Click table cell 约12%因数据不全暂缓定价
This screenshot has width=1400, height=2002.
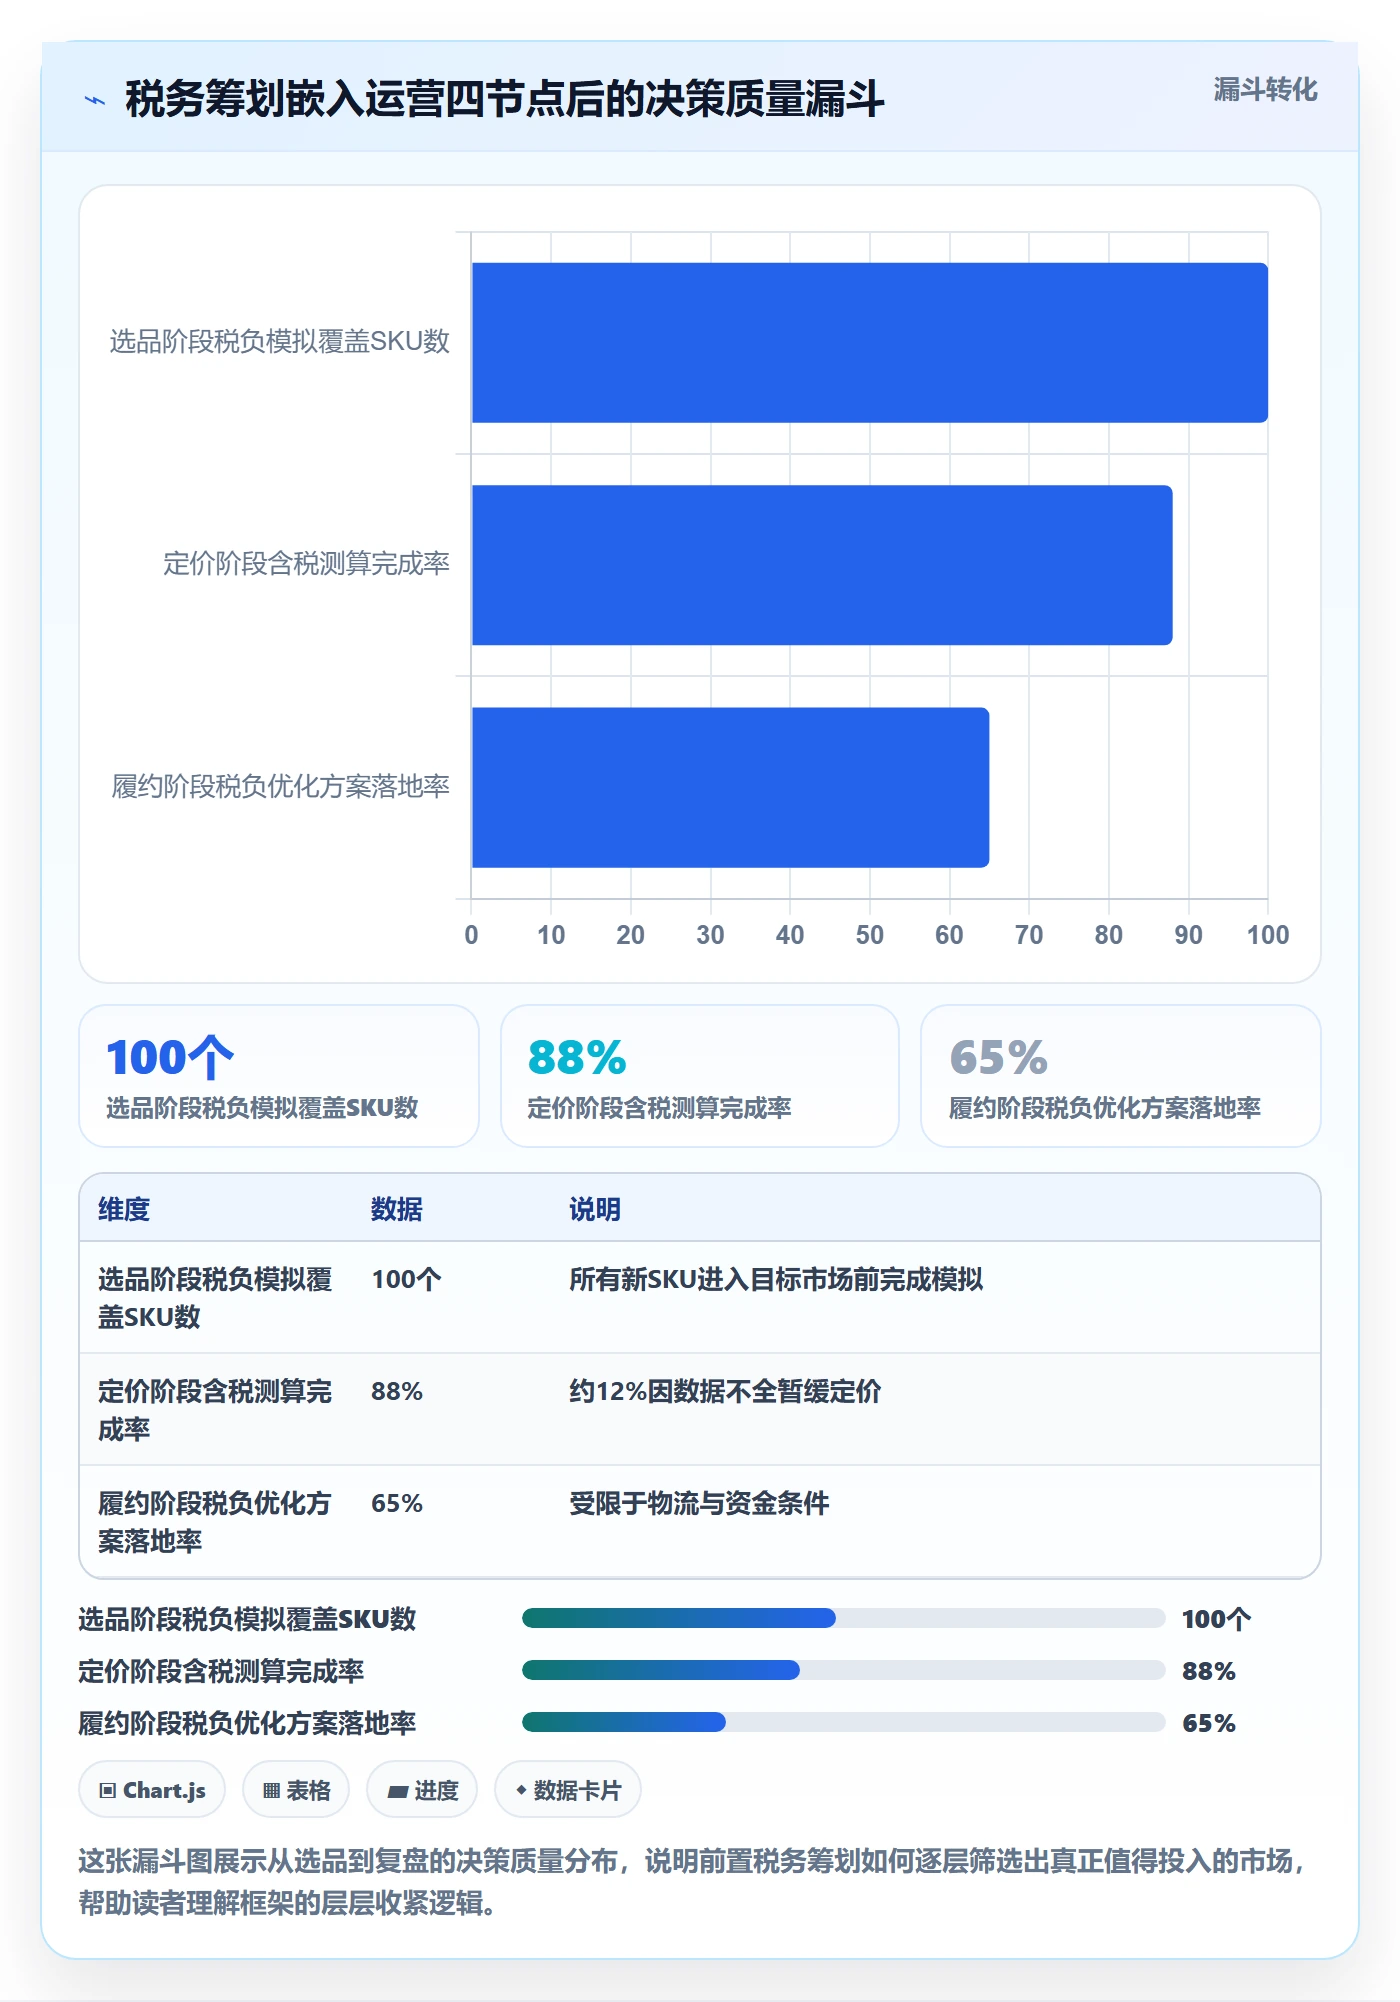[x=725, y=1391]
